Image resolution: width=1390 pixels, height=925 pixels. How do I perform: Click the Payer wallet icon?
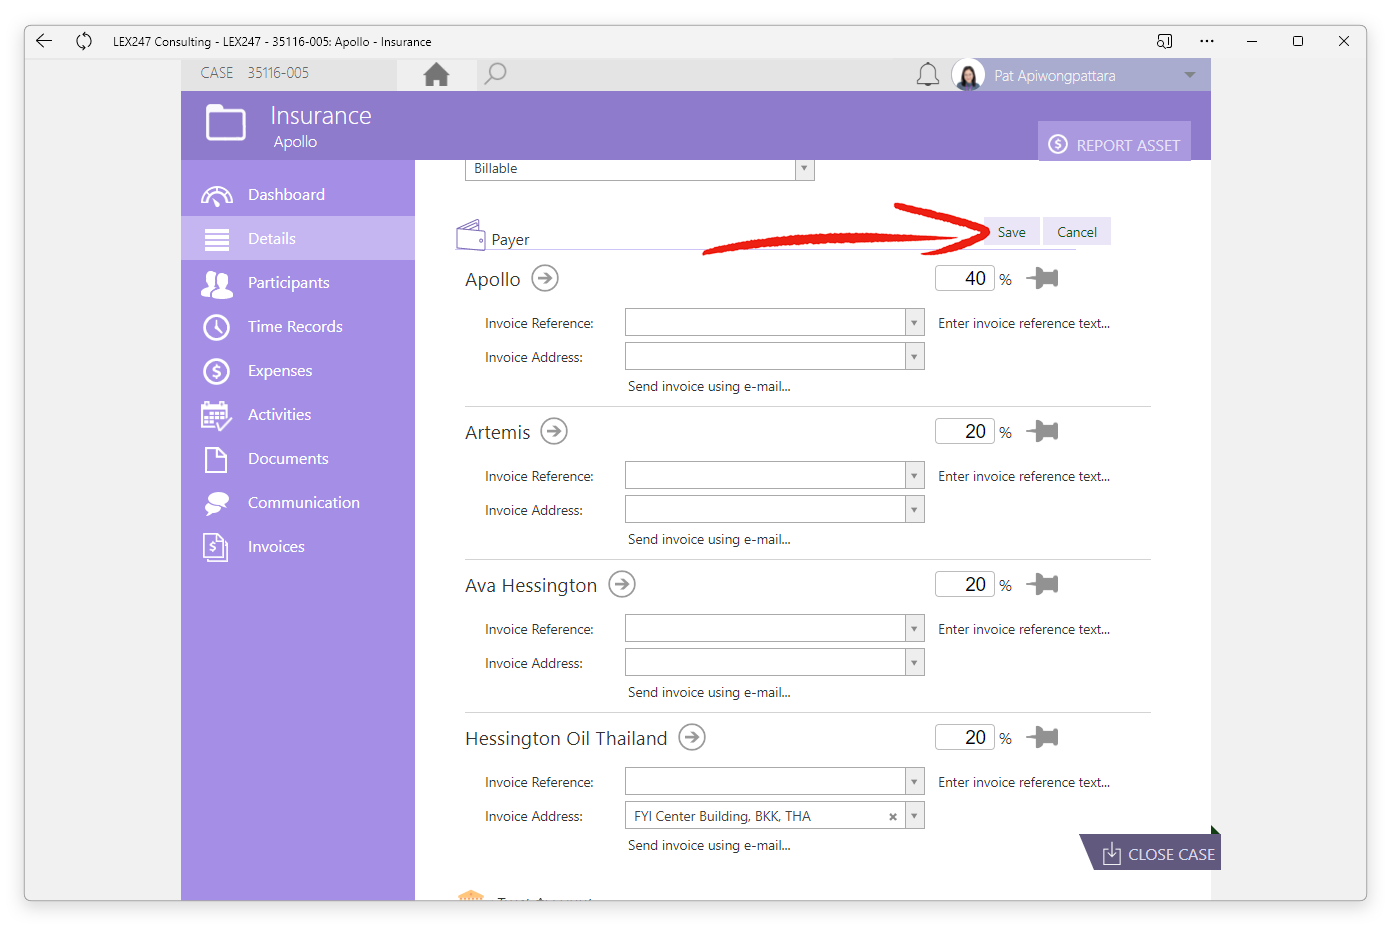pos(471,235)
